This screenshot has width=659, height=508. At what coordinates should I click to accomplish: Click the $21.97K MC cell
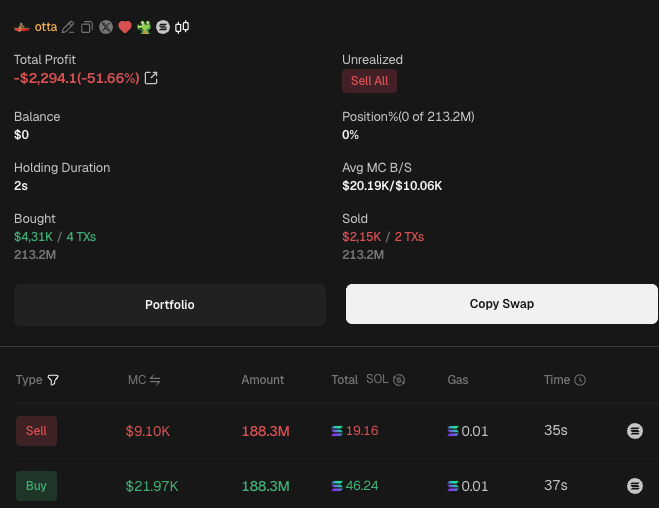152,486
